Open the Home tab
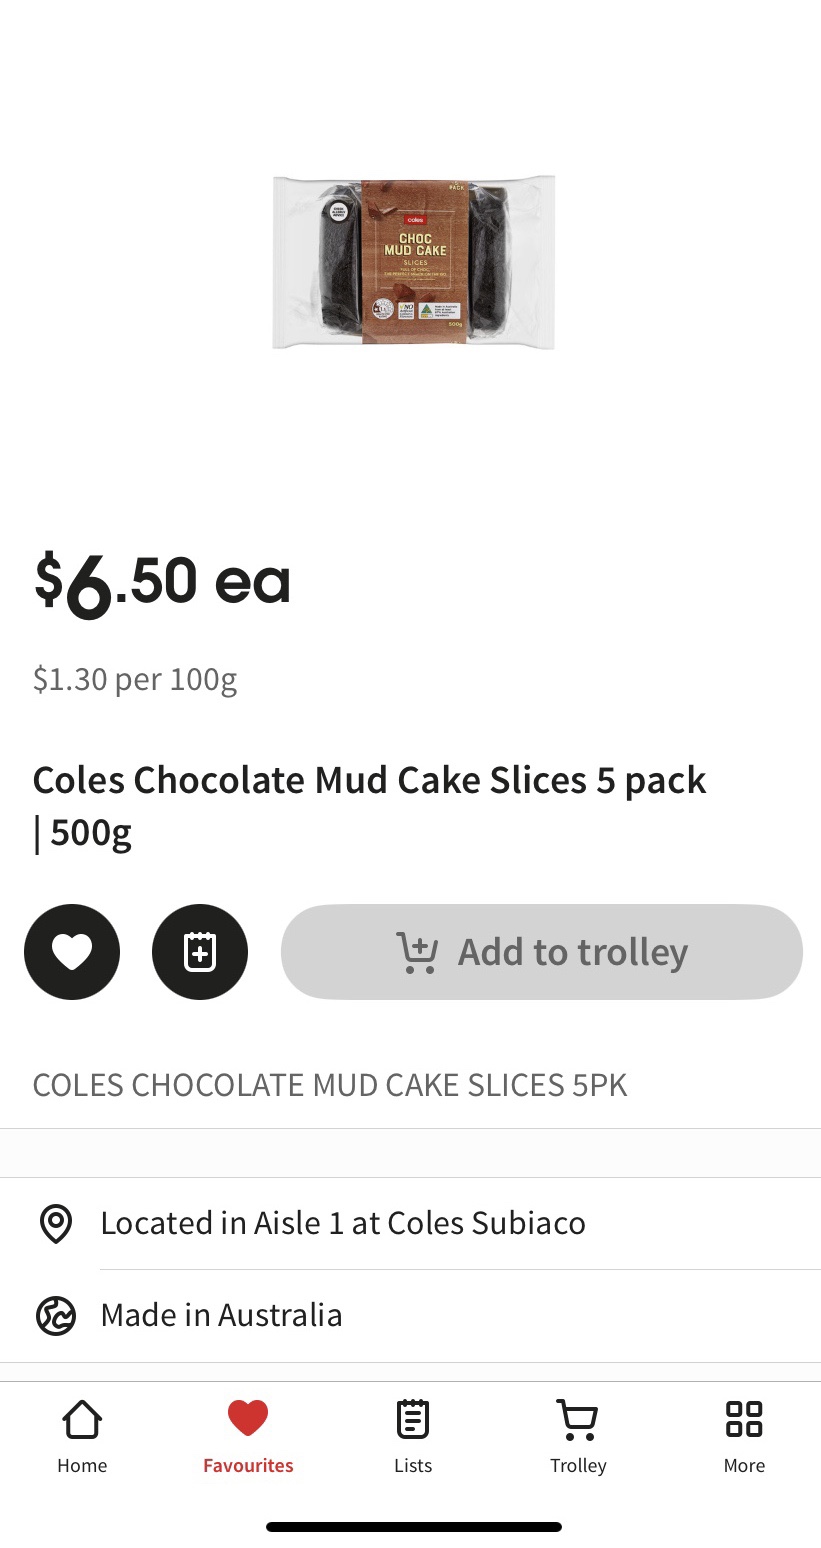This screenshot has width=821, height=1548. (82, 1438)
